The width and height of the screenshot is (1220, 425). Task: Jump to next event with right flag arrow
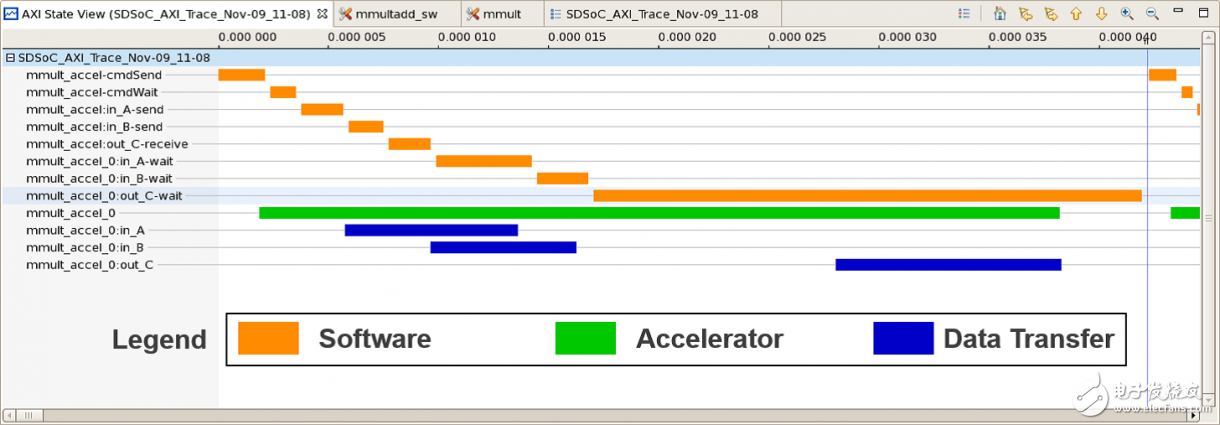point(1050,14)
